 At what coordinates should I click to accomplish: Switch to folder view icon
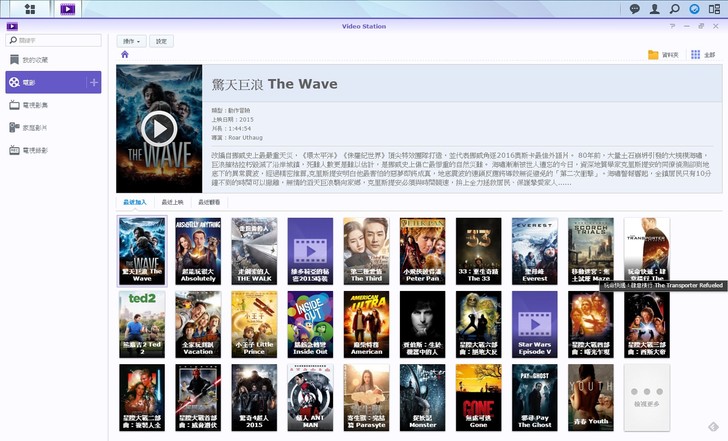(653, 55)
